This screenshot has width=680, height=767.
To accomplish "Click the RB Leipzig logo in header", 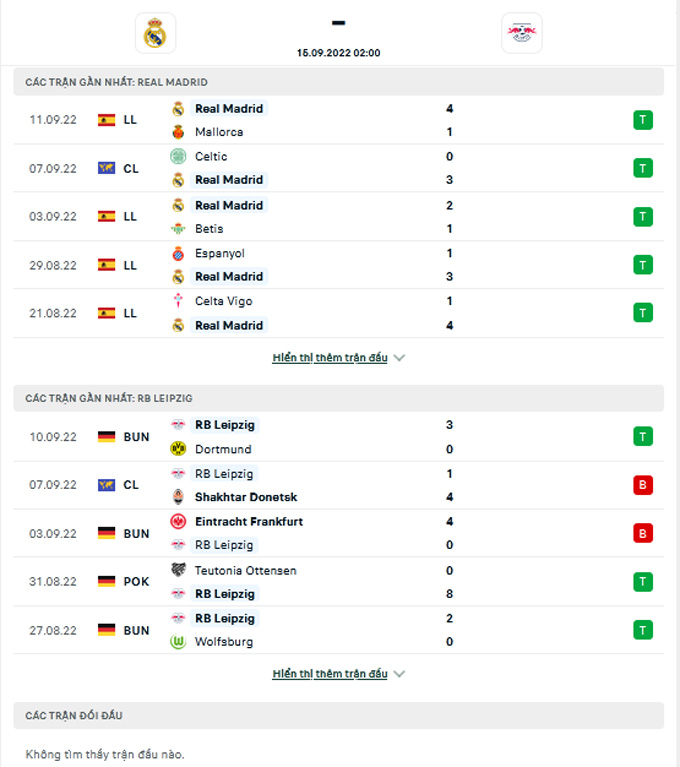I will (x=521, y=34).
